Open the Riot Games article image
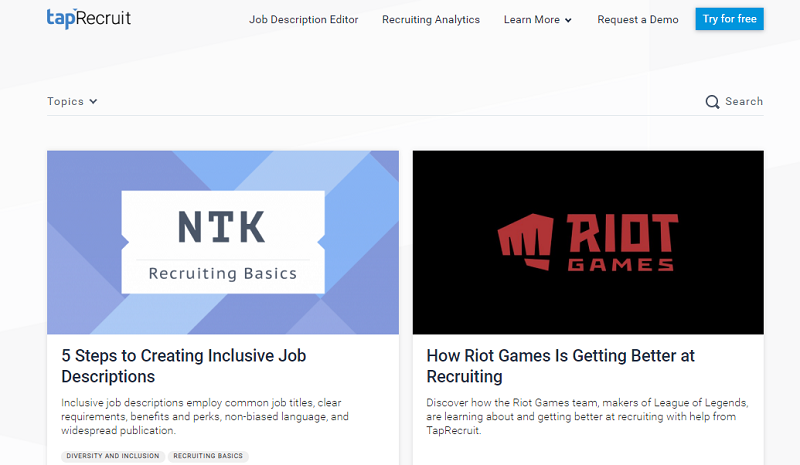 tap(588, 242)
